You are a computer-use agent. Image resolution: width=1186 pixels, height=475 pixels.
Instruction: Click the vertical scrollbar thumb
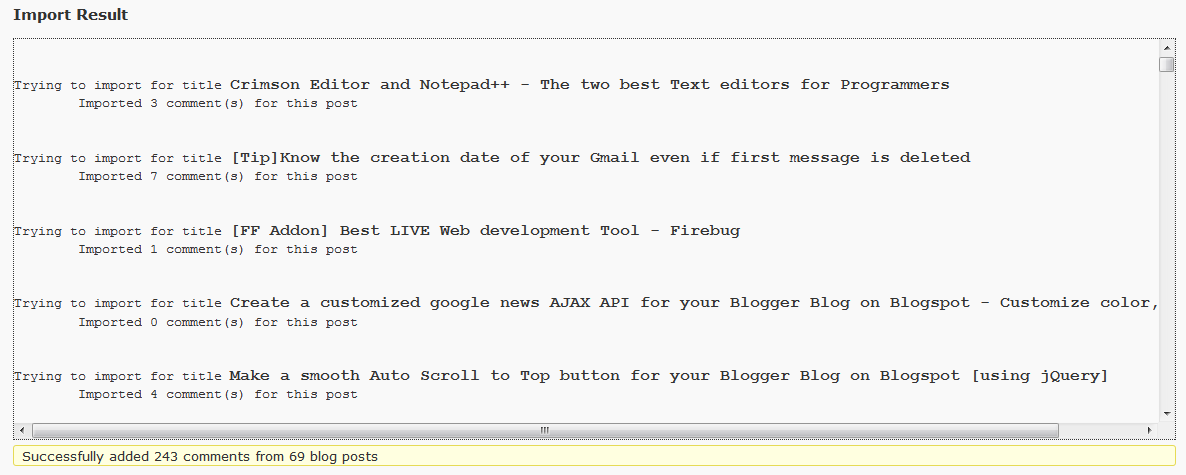tap(1166, 64)
